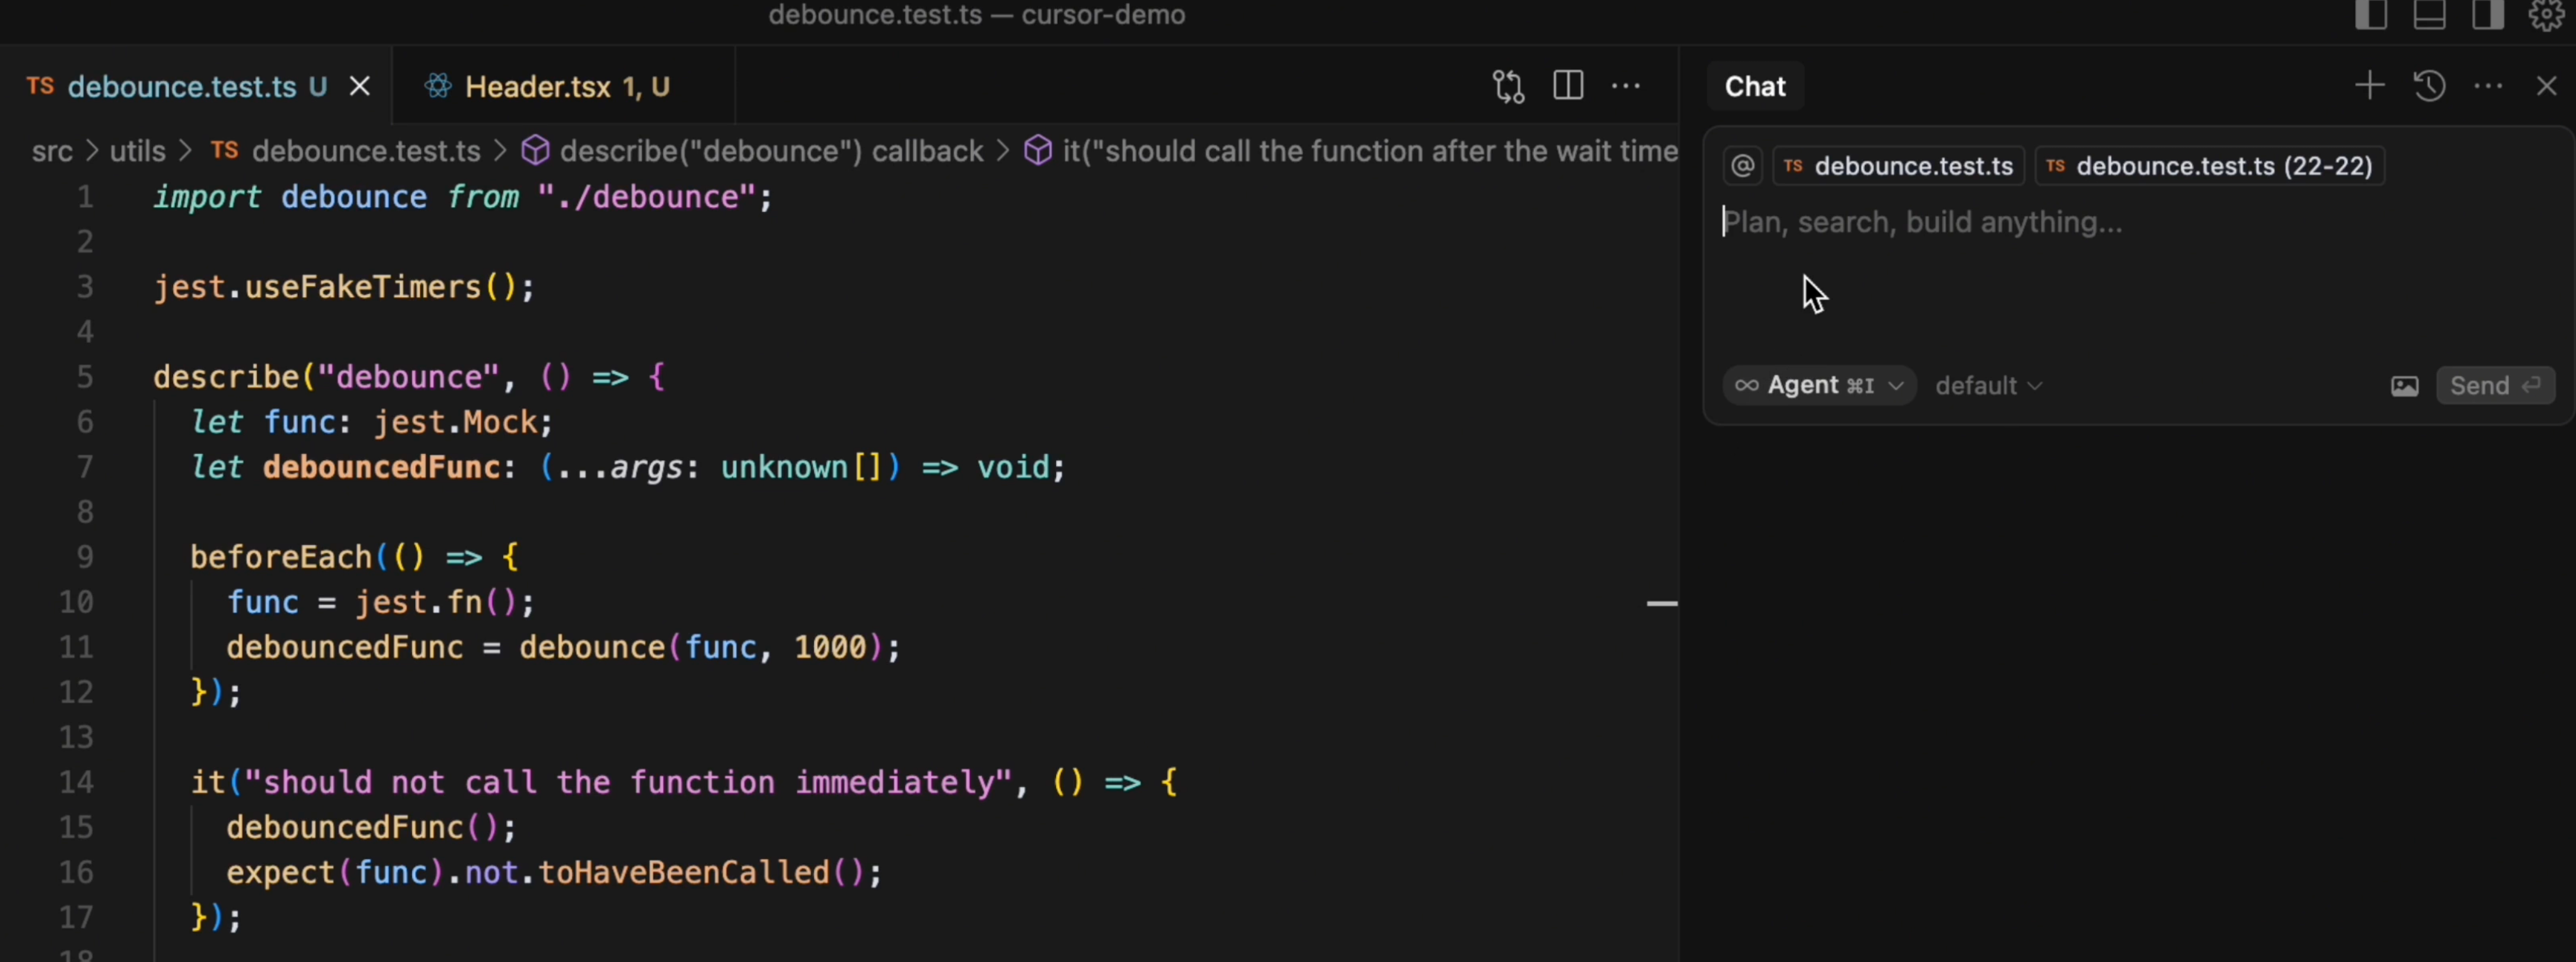This screenshot has width=2576, height=962.
Task: Click line number 14 in the gutter
Action: 76,783
